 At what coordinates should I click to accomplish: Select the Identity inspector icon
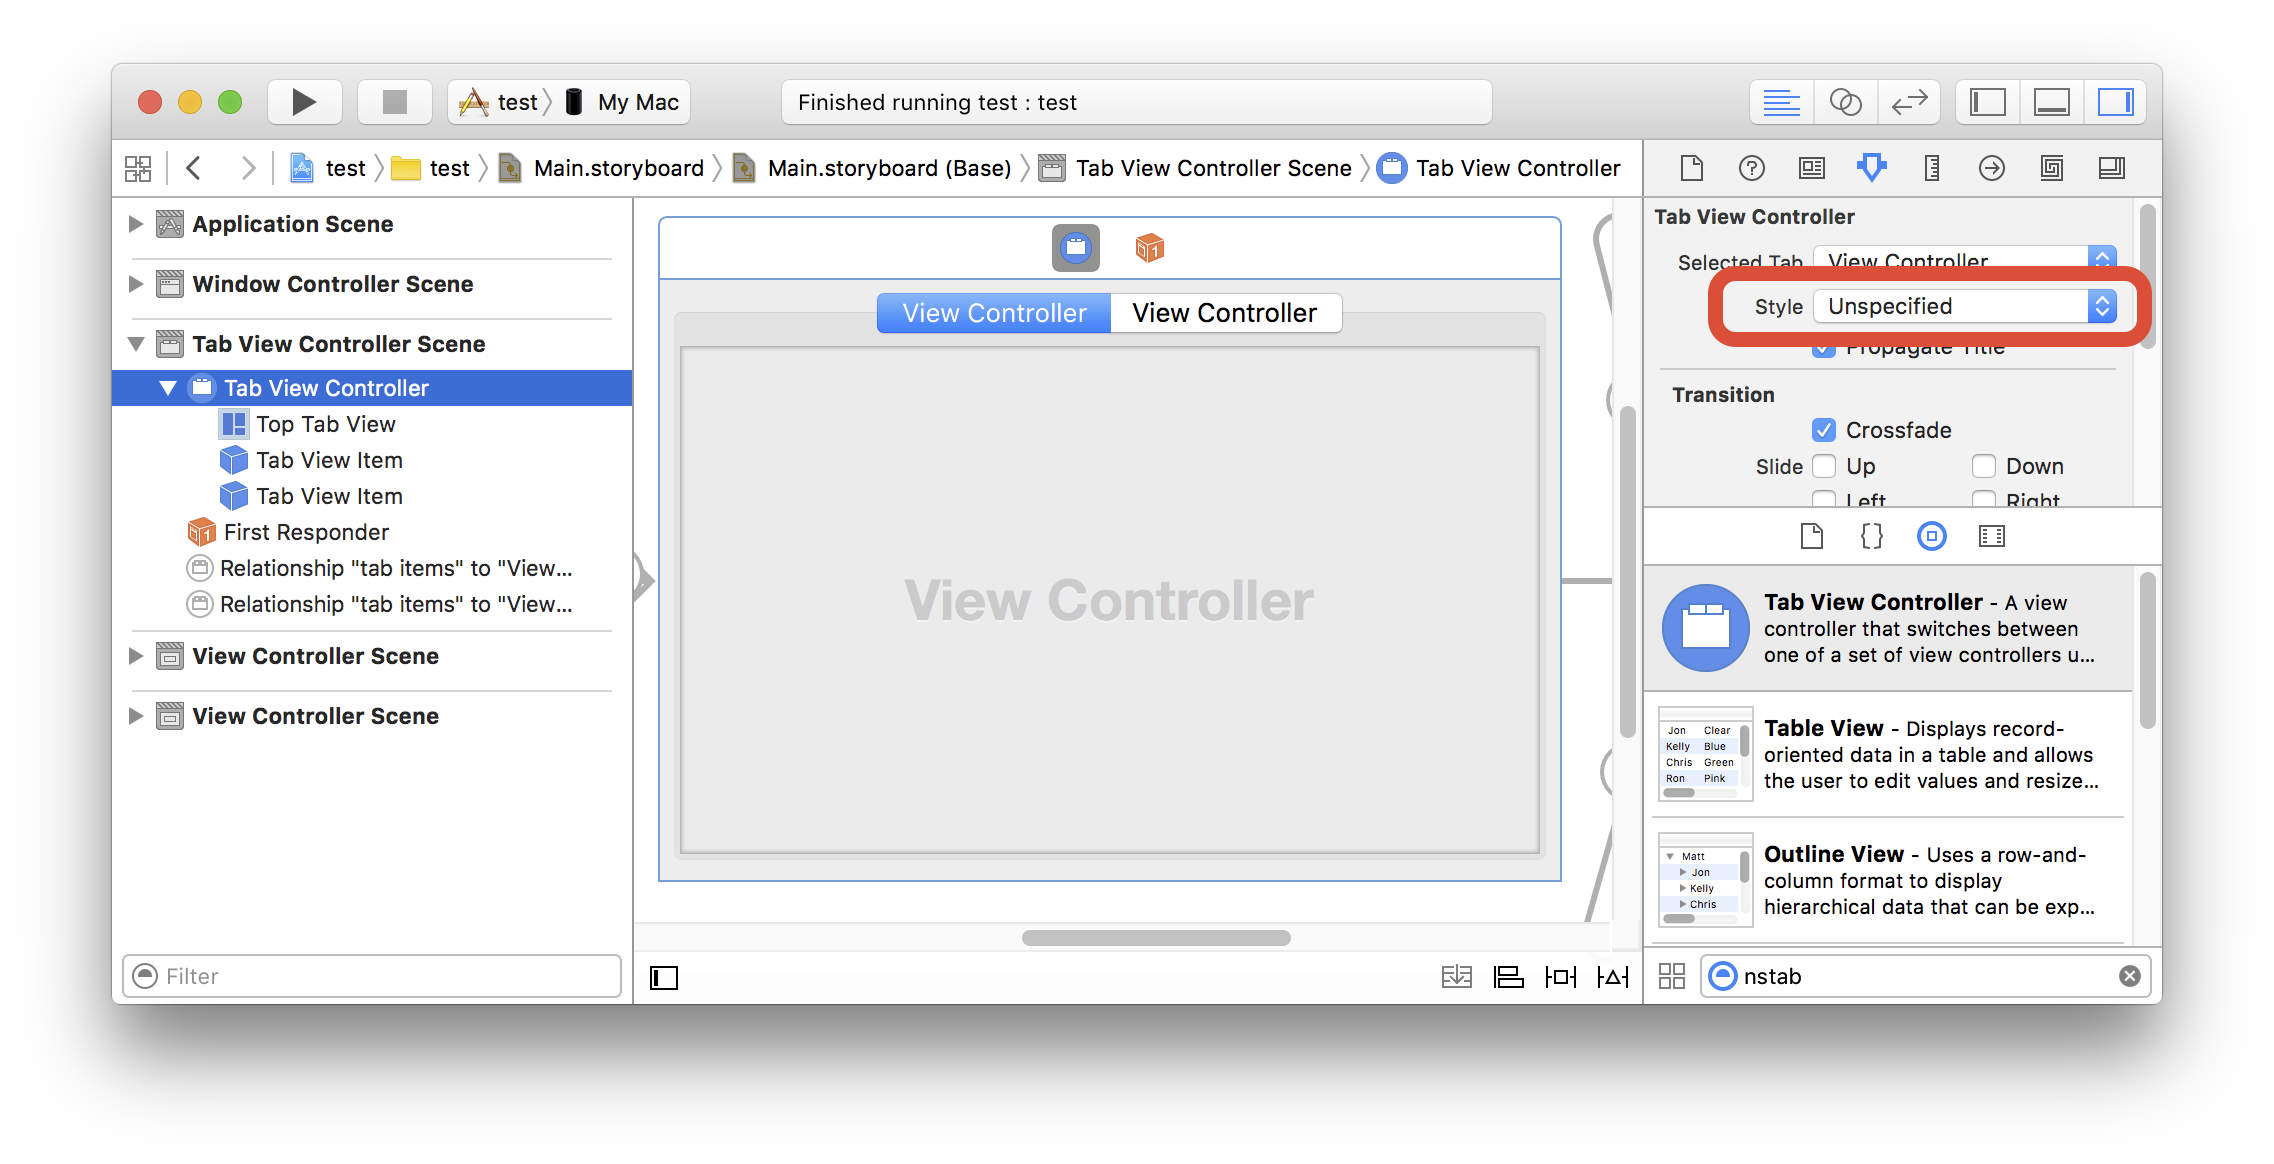(1811, 166)
